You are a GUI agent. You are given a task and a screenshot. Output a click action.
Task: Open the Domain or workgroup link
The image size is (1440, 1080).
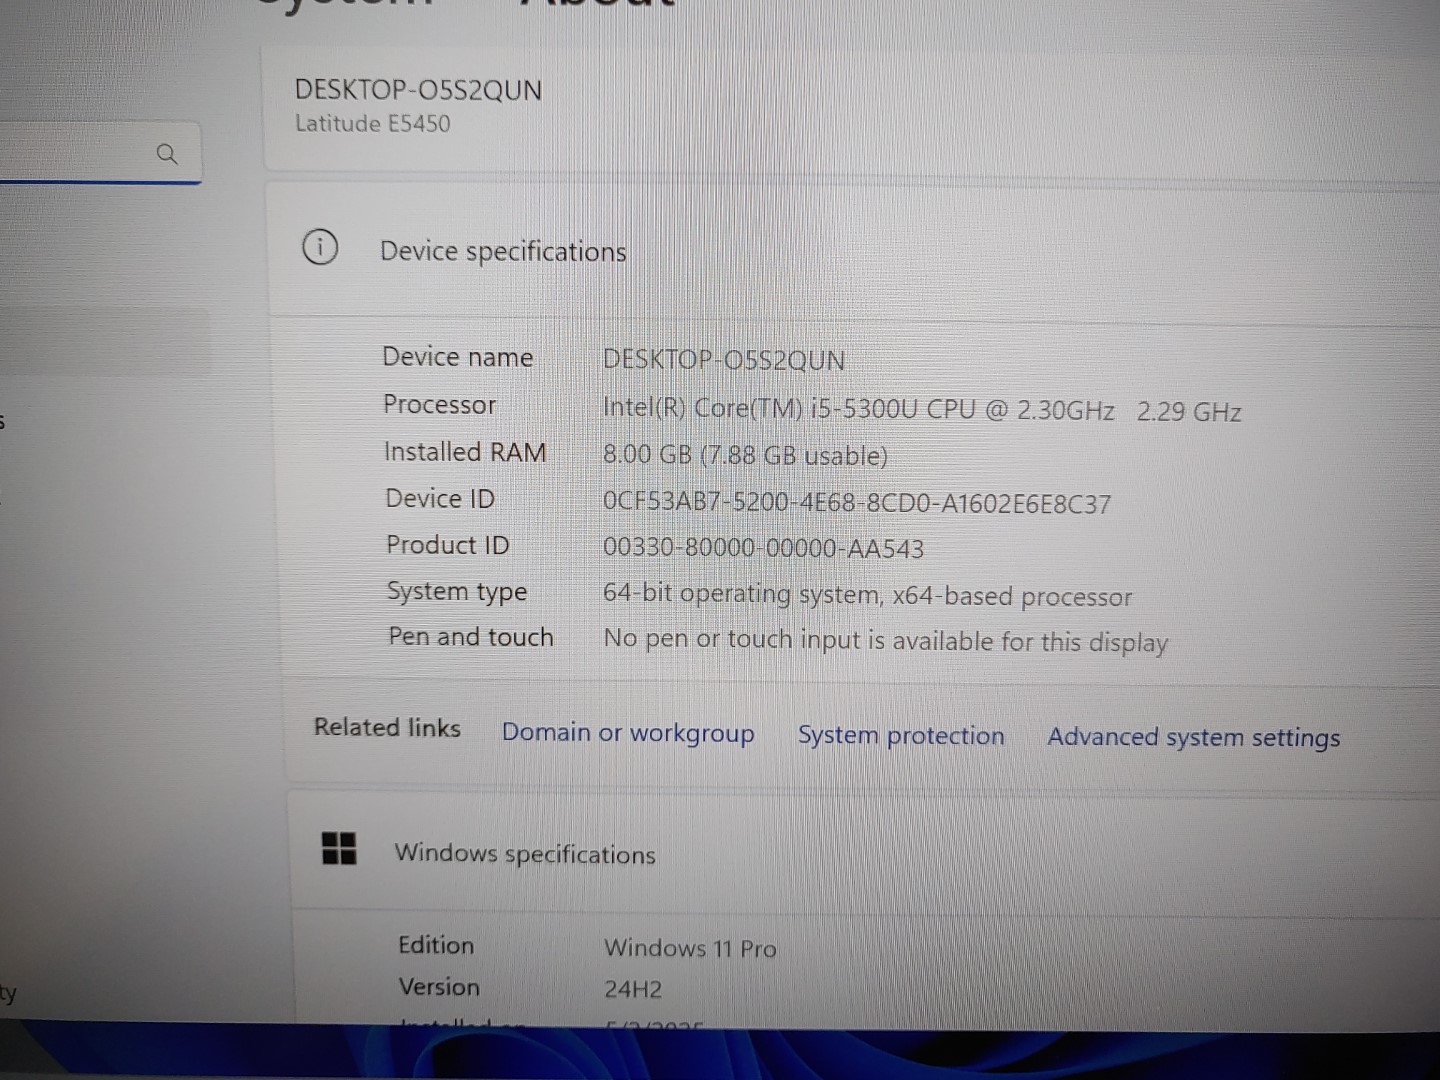(x=628, y=733)
